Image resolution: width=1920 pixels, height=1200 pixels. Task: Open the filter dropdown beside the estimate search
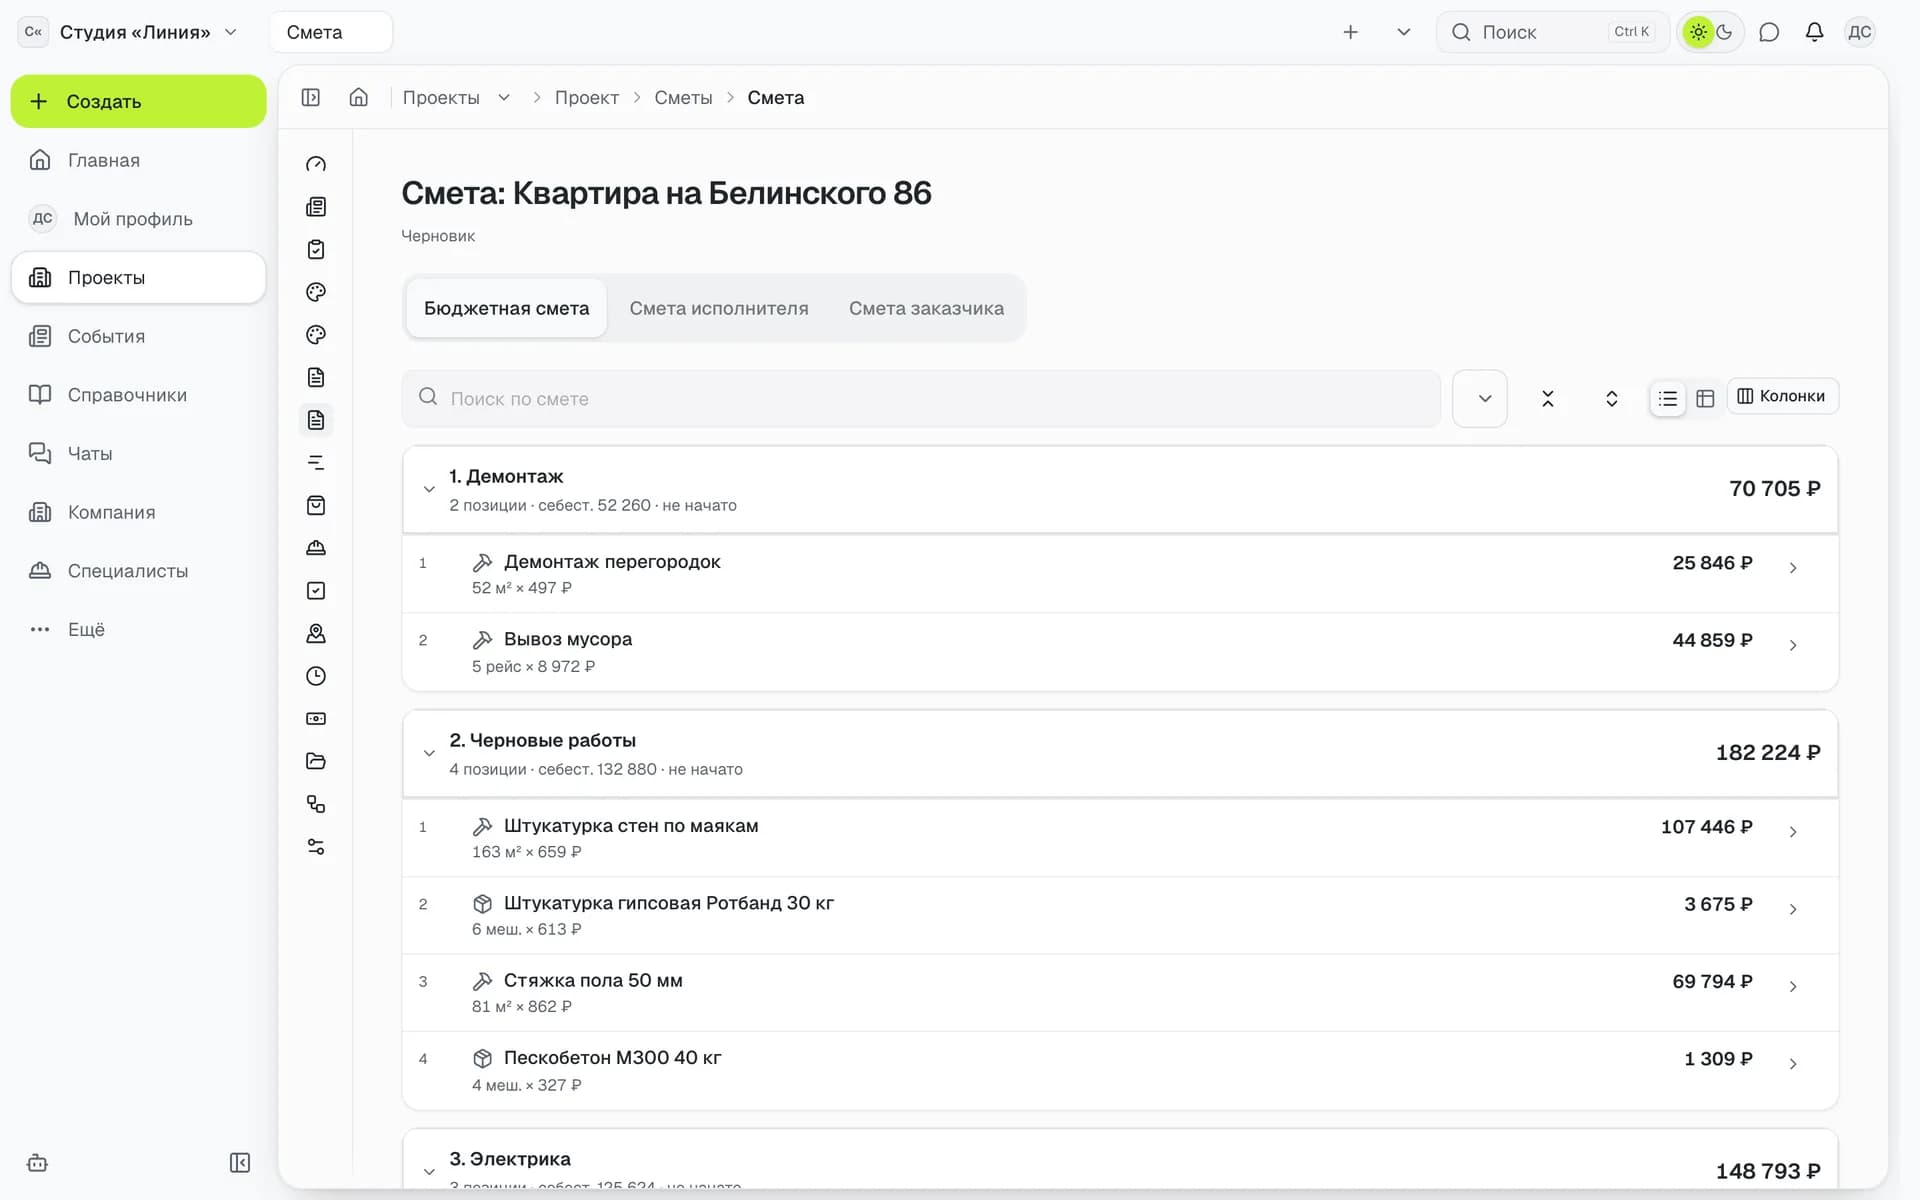pyautogui.click(x=1480, y=398)
